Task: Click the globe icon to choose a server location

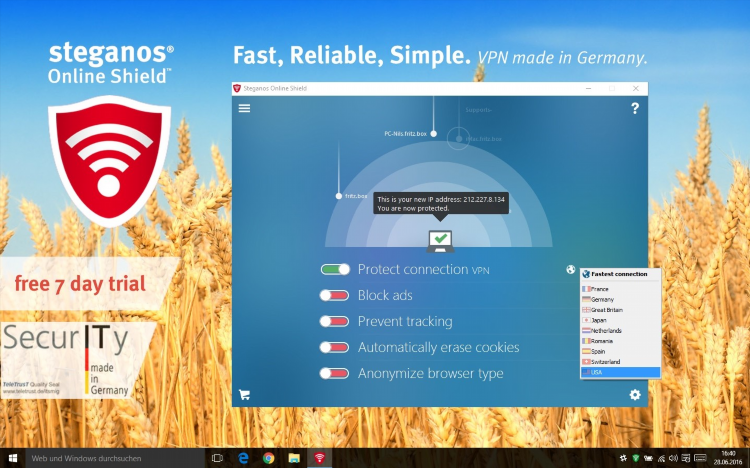Action: point(571,269)
